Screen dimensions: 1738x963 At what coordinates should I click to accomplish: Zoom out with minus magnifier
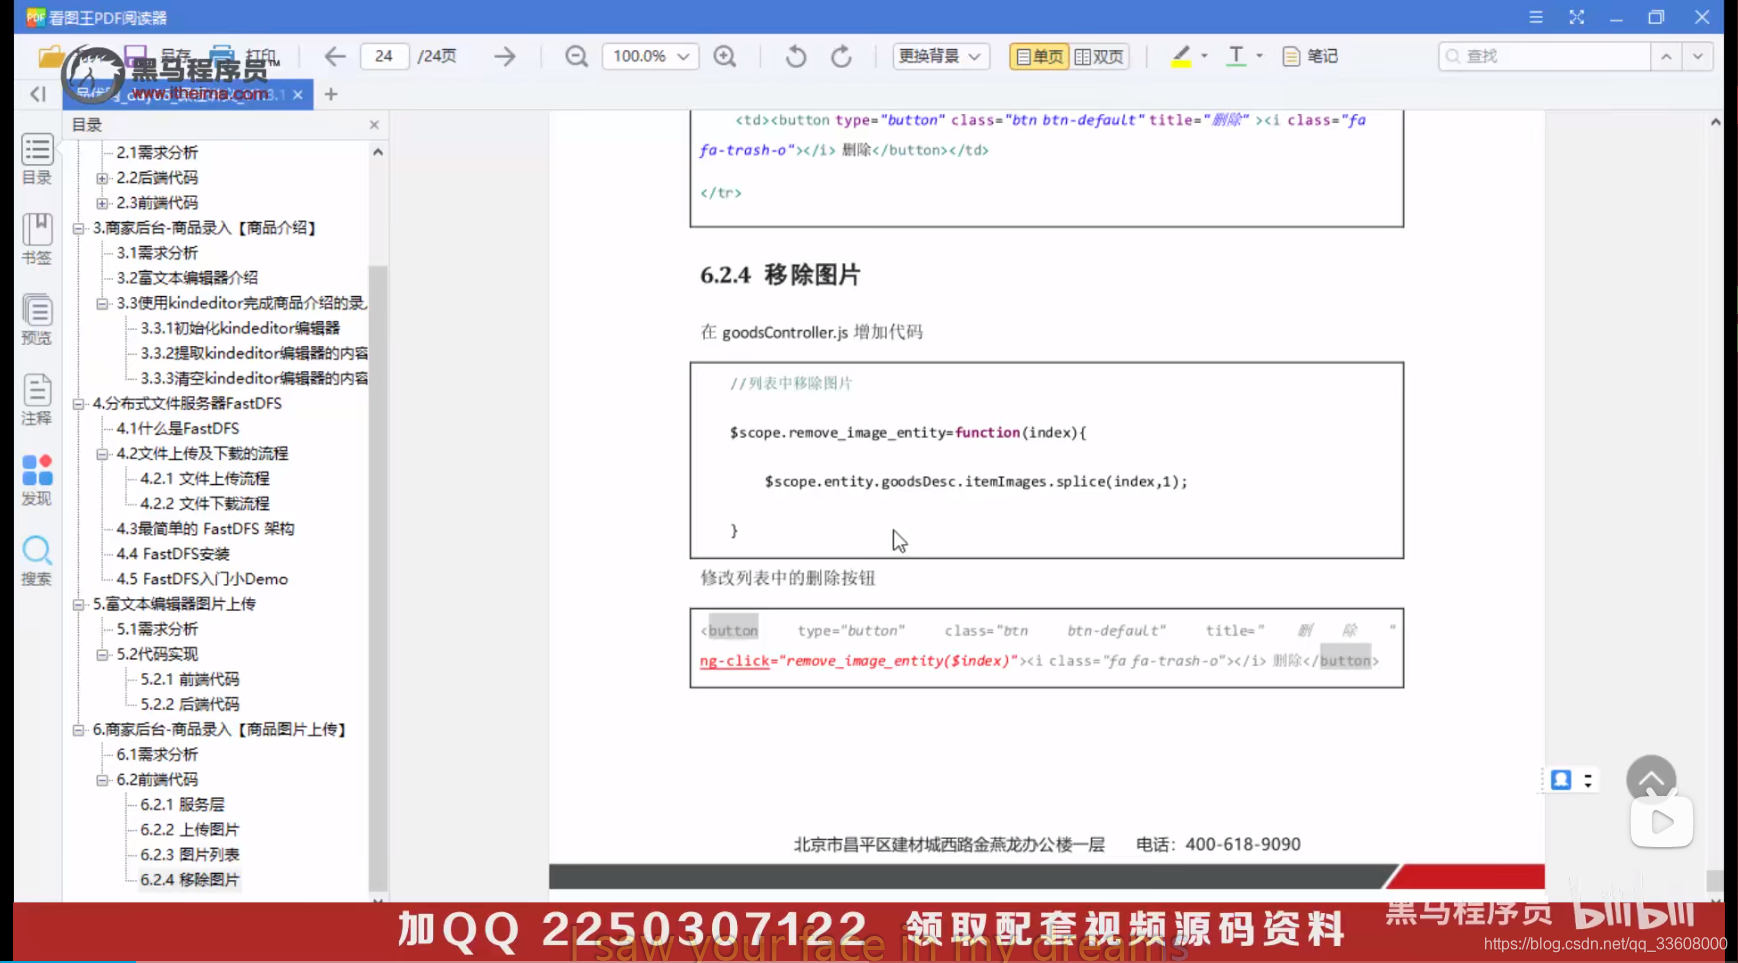(x=576, y=56)
